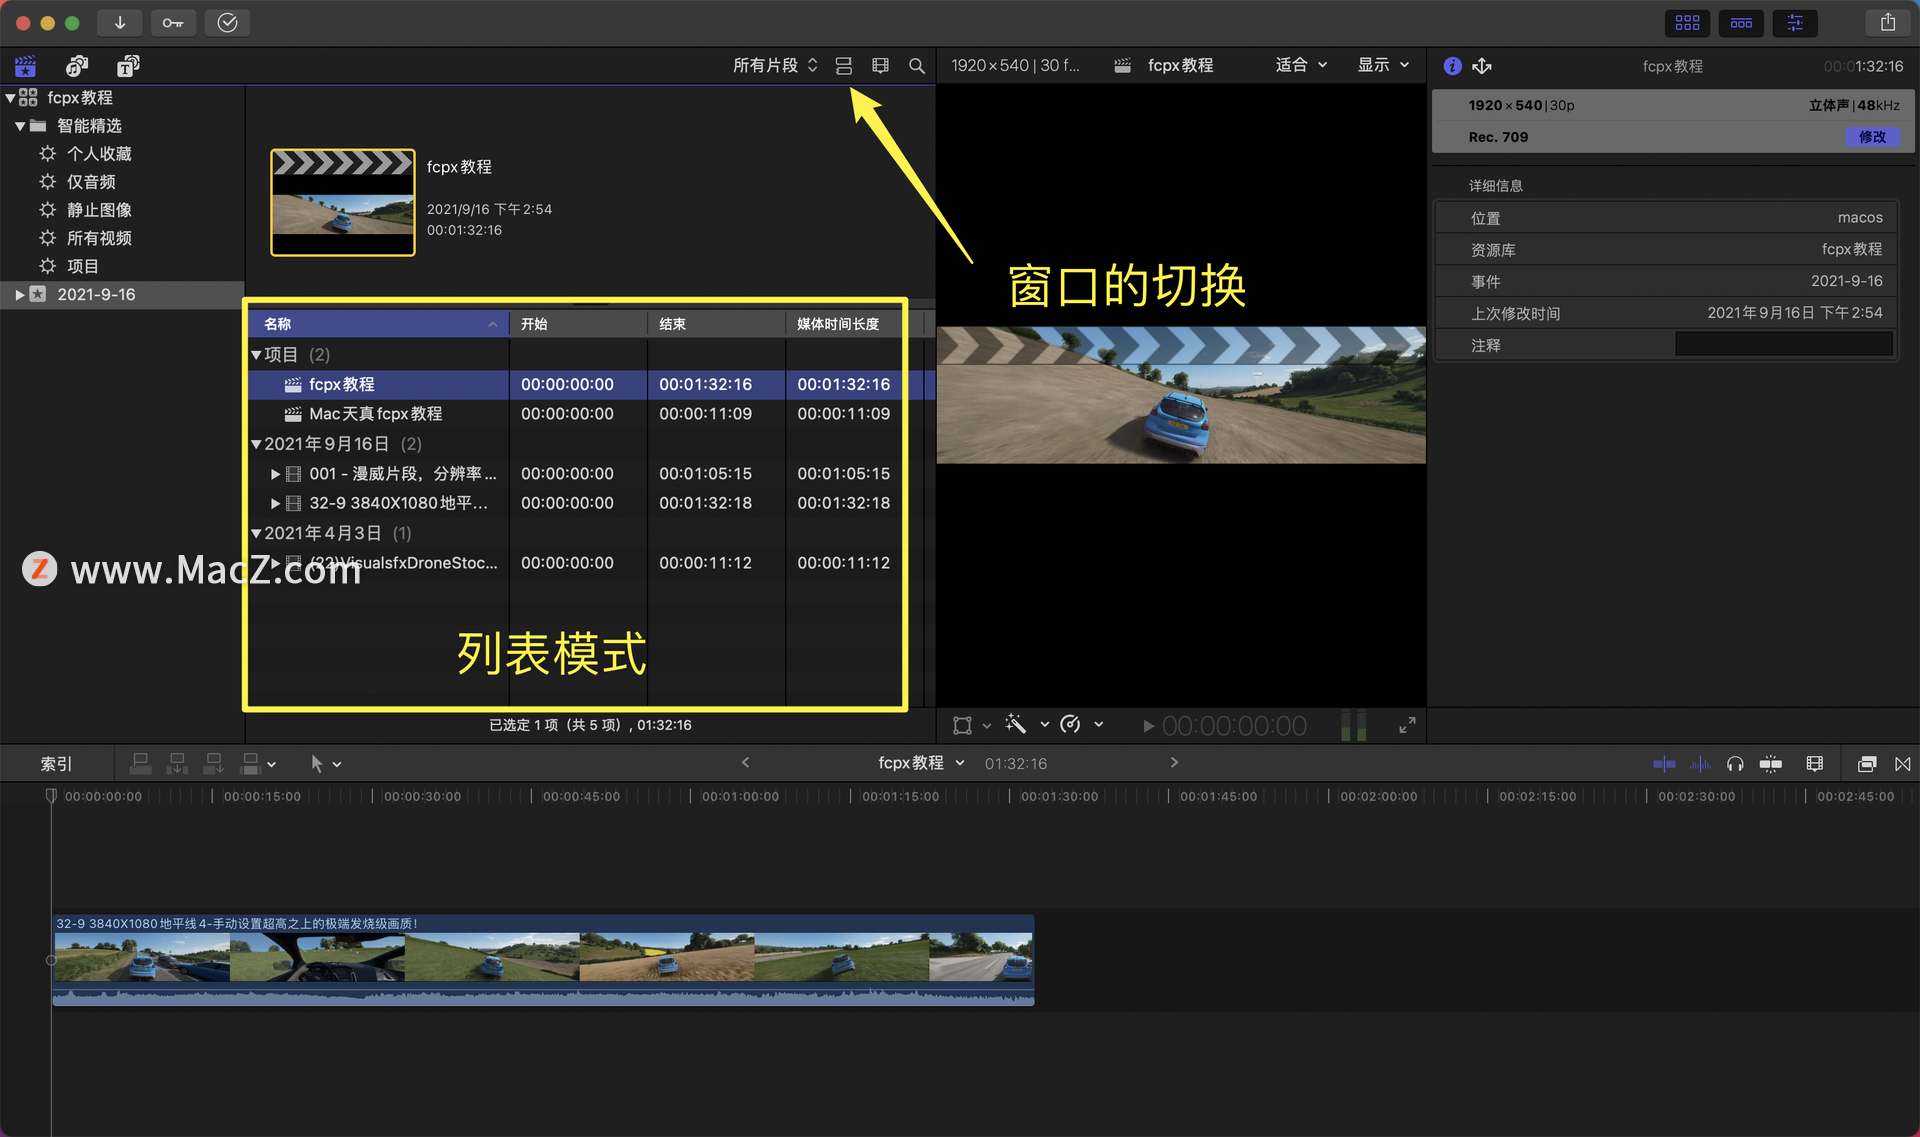Collapse the 2021年9月16日 group
The width and height of the screenshot is (1920, 1137).
click(x=256, y=444)
